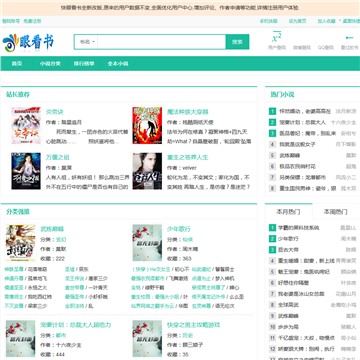Open the 书名 search type dropdown
Screen dimensions: 360x360
click(x=87, y=42)
